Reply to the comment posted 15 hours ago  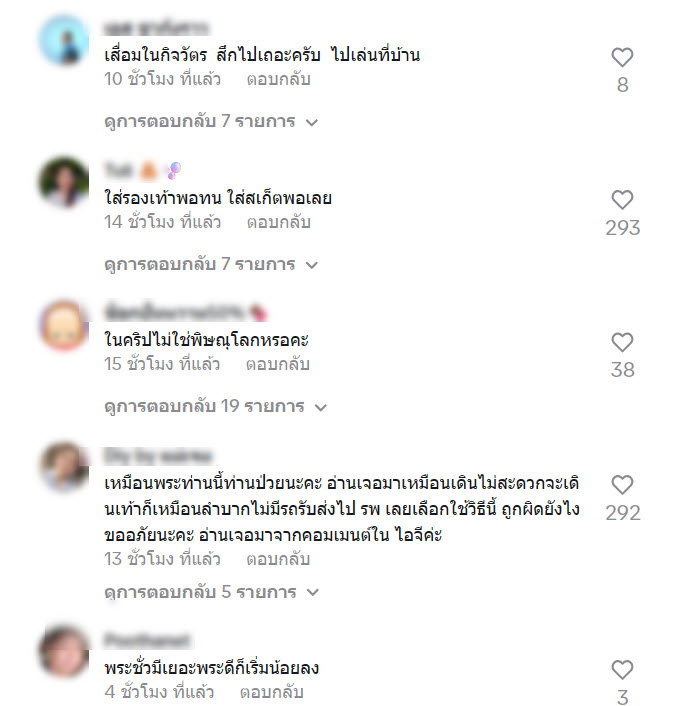278,364
